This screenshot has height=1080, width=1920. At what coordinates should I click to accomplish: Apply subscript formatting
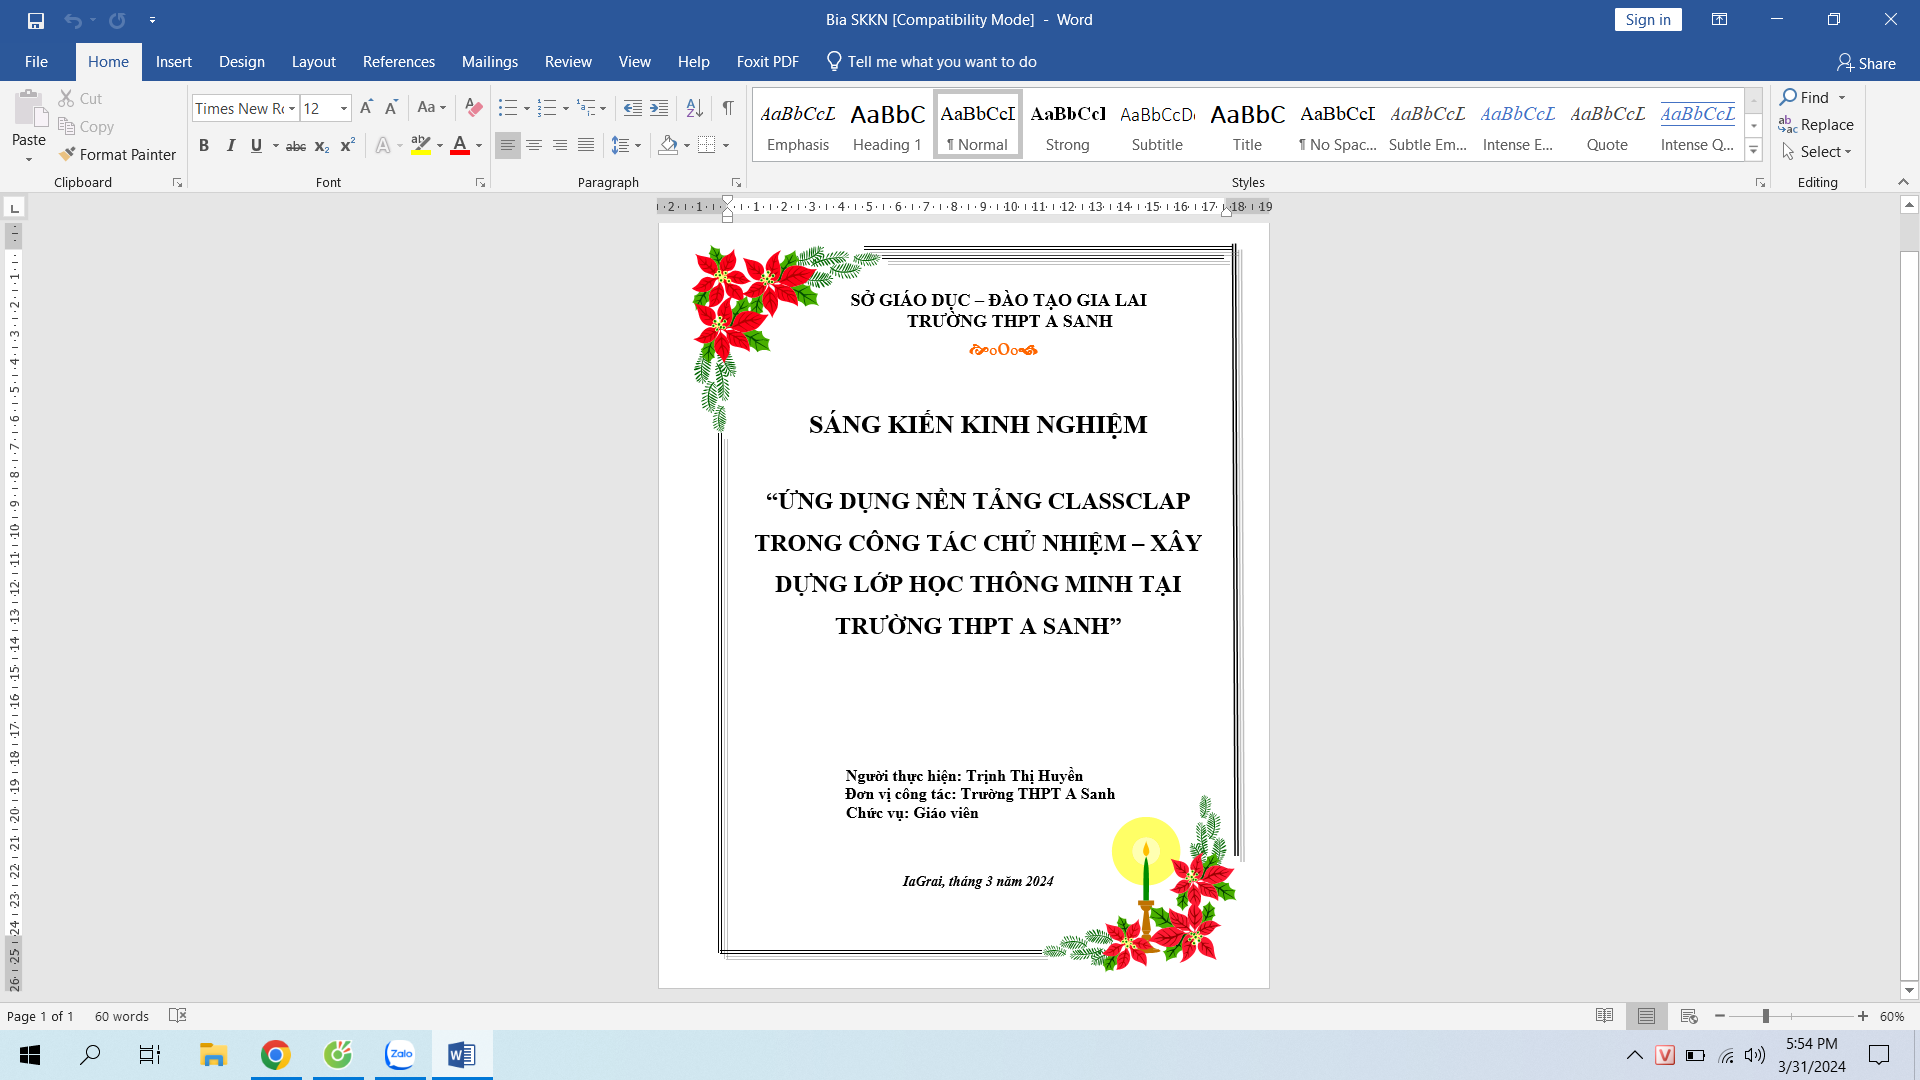pyautogui.click(x=322, y=146)
